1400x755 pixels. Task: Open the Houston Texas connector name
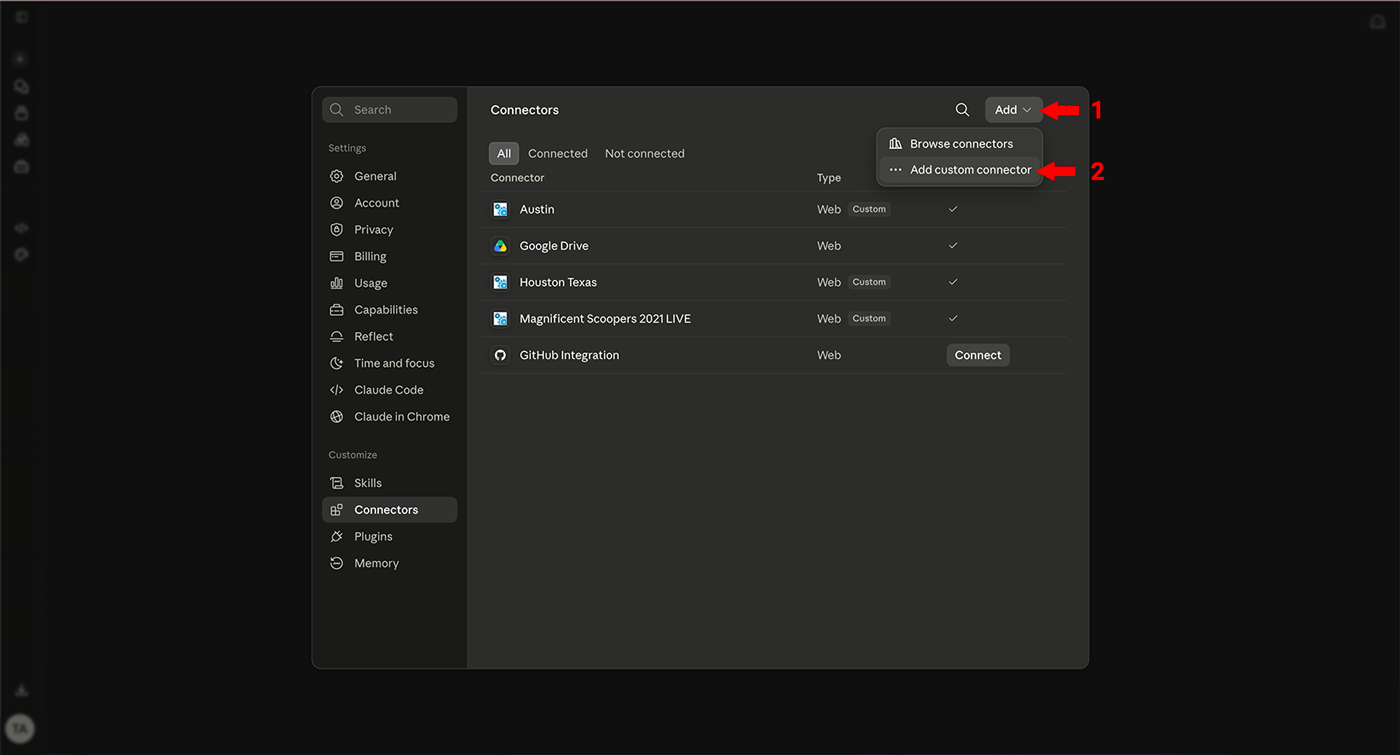[558, 282]
